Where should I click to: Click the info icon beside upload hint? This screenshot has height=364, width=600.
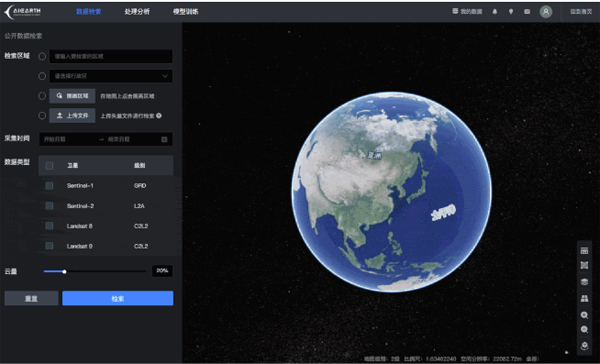click(x=159, y=116)
